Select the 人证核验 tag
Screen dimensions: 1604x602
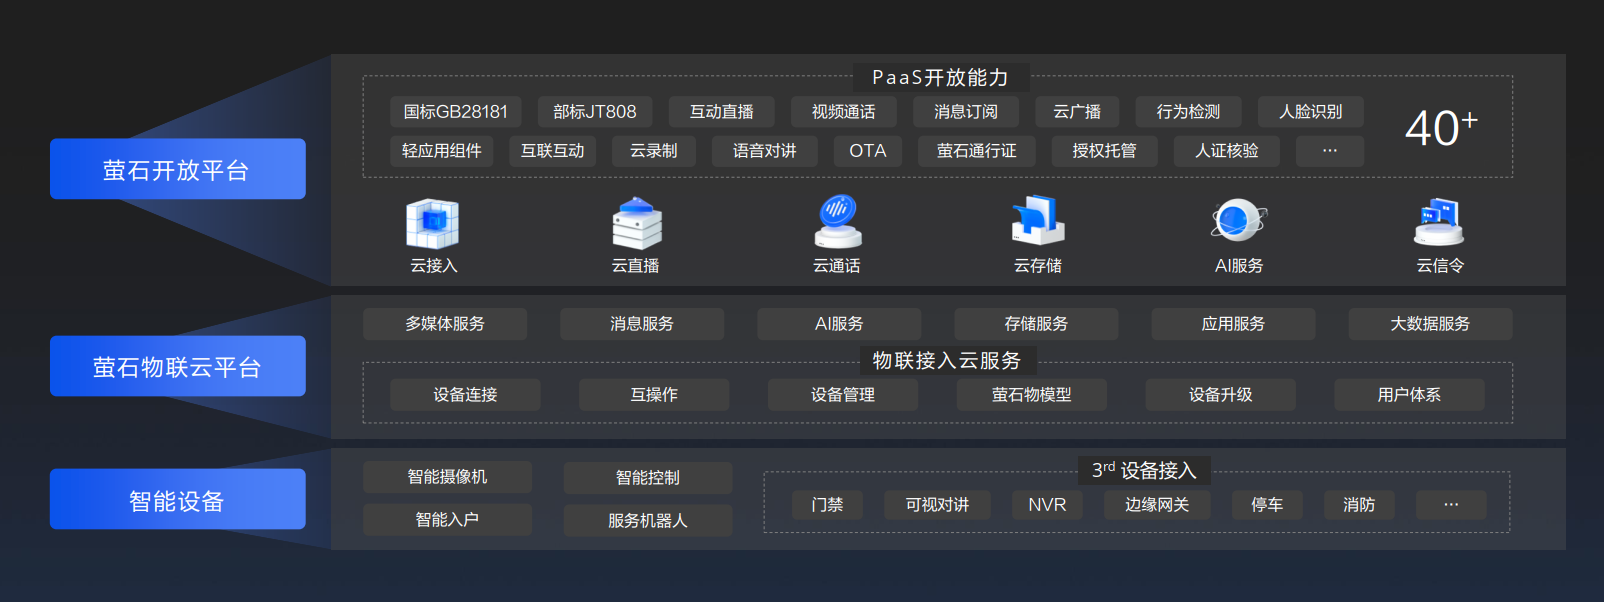pyautogui.click(x=1227, y=151)
